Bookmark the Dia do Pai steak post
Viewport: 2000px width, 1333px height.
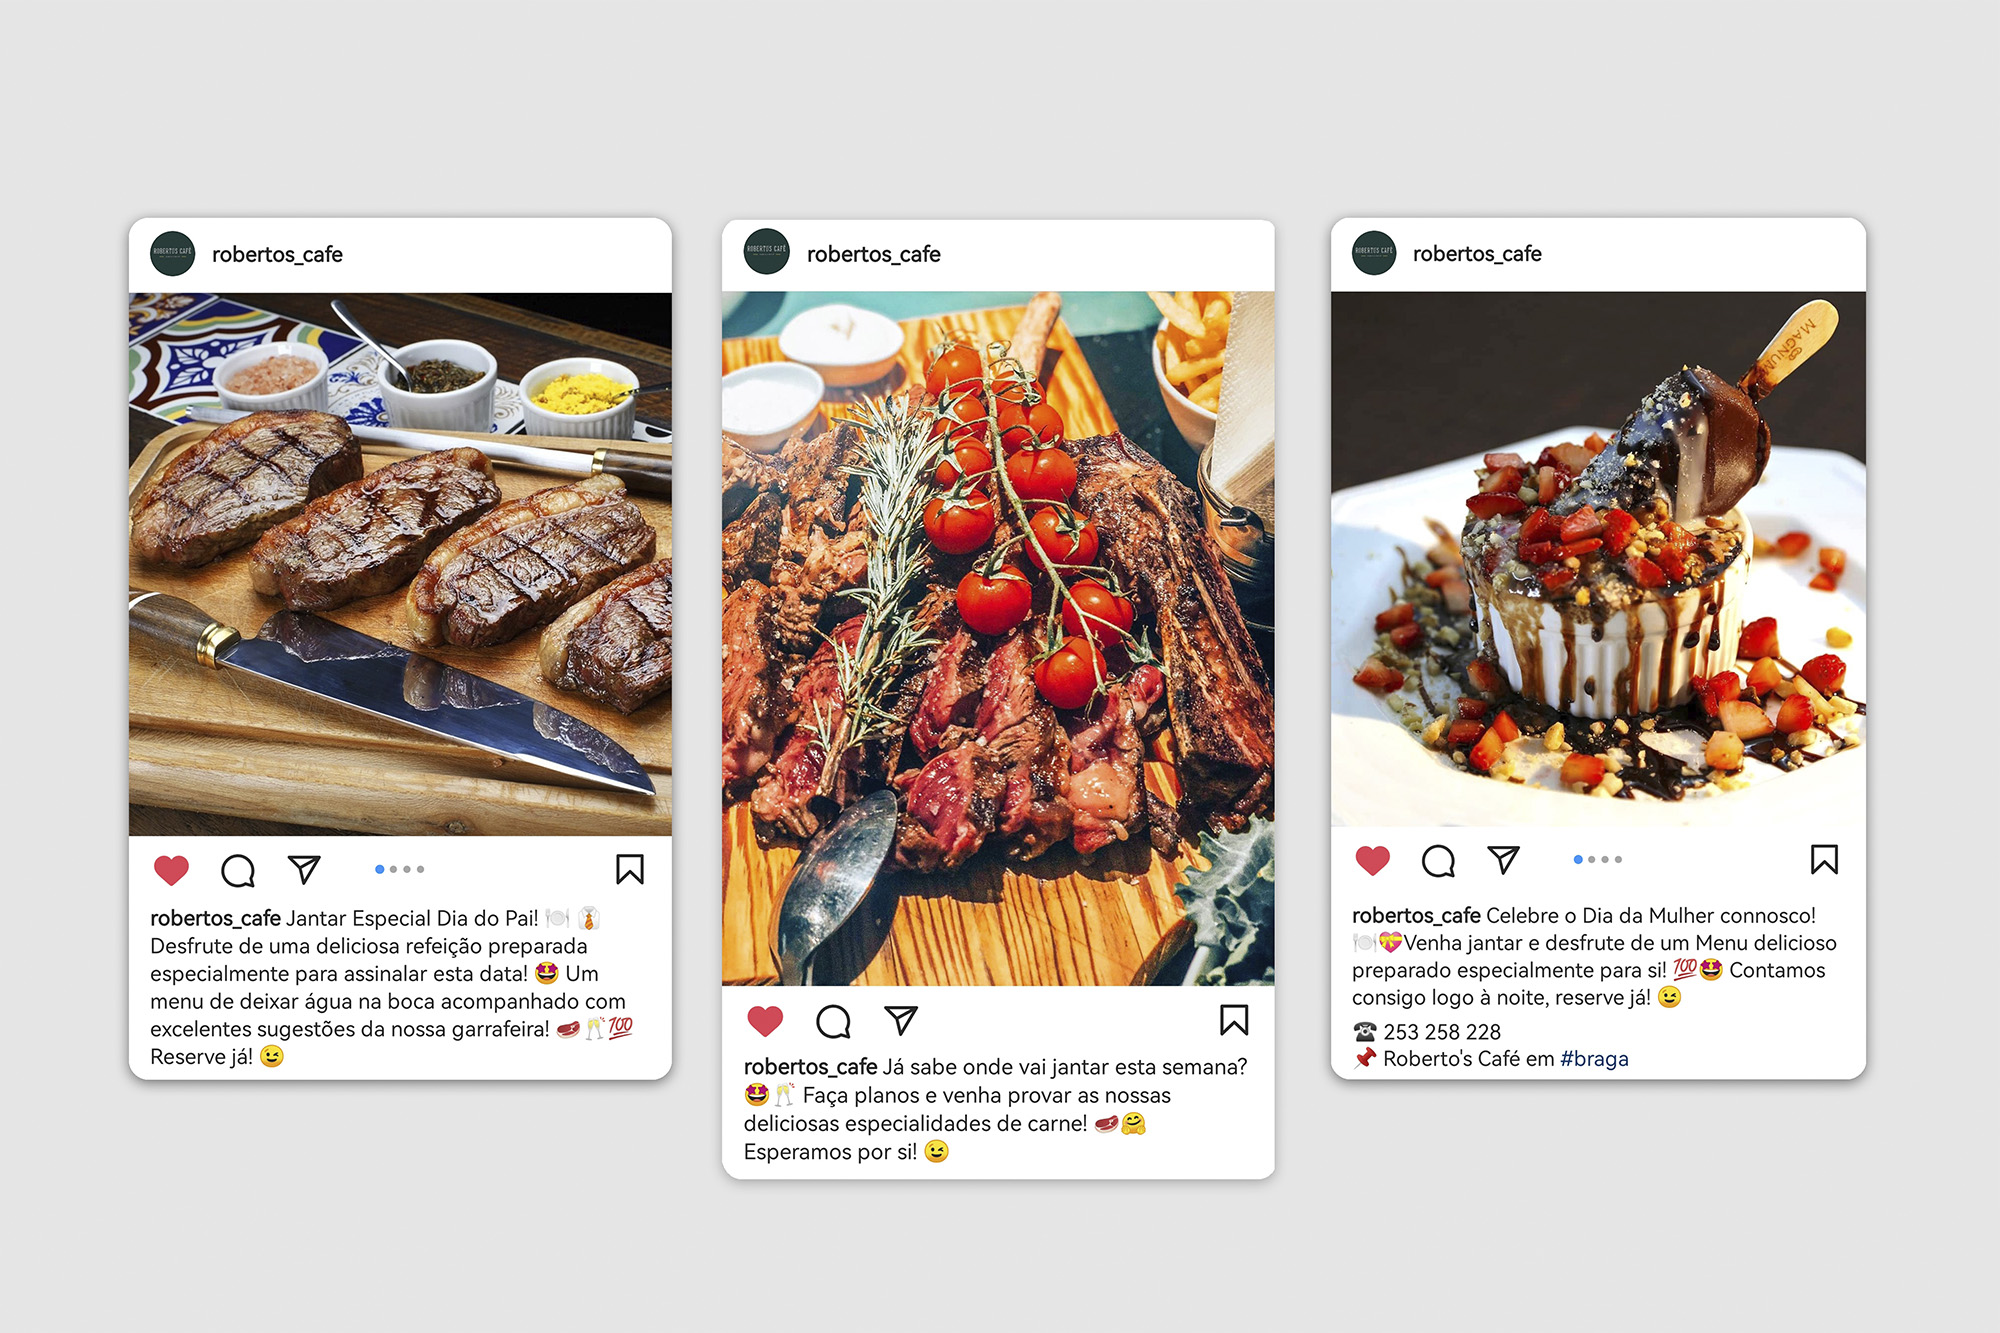(x=630, y=869)
